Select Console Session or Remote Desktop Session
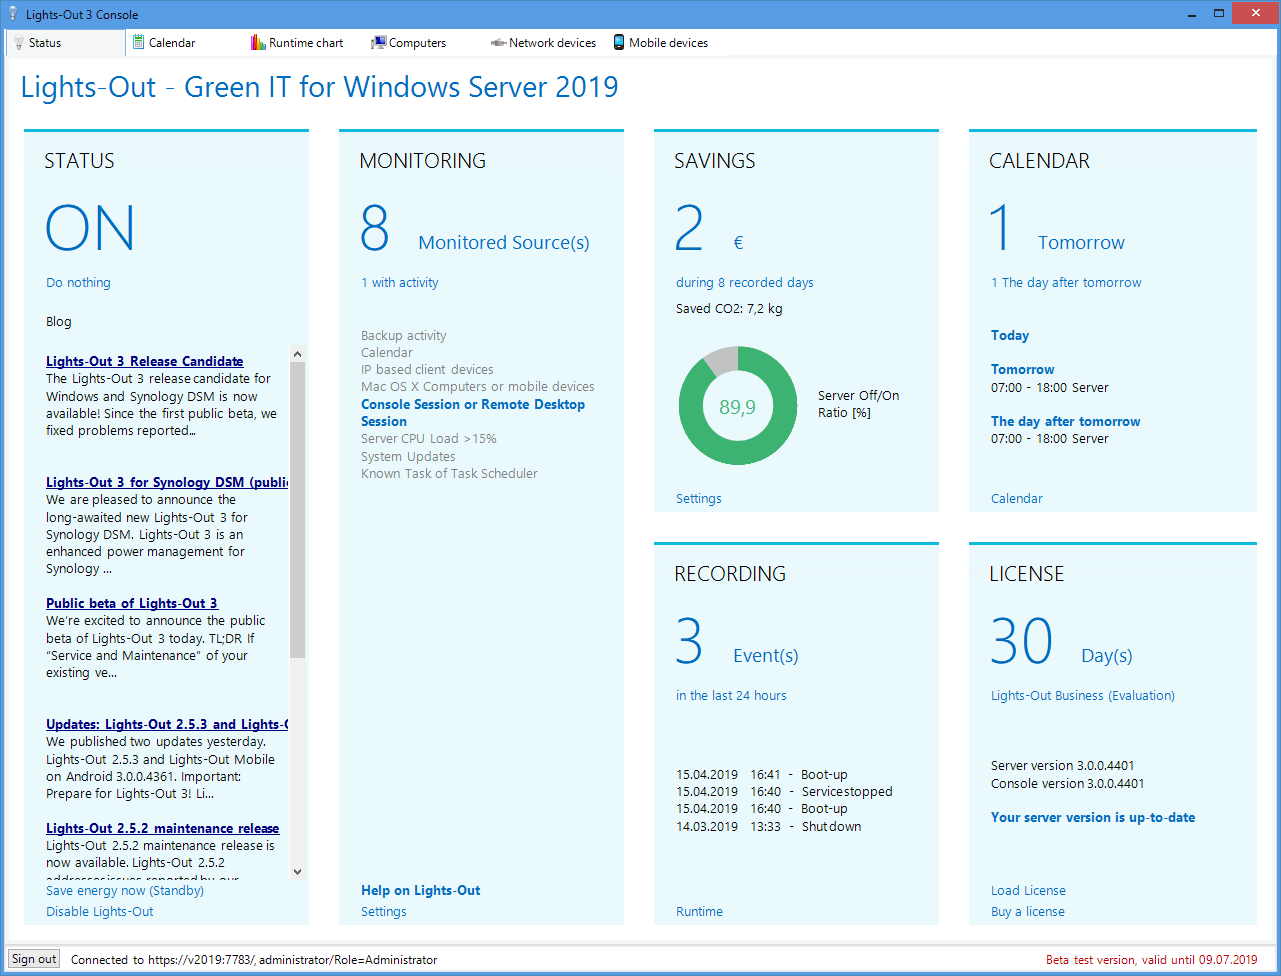This screenshot has height=976, width=1281. (473, 413)
